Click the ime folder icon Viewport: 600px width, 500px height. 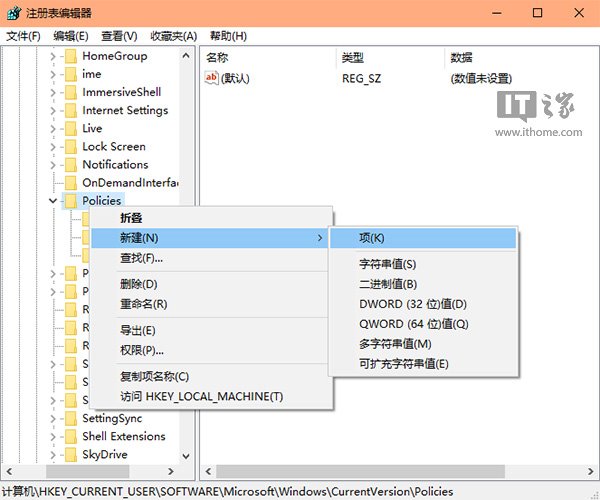(x=71, y=74)
